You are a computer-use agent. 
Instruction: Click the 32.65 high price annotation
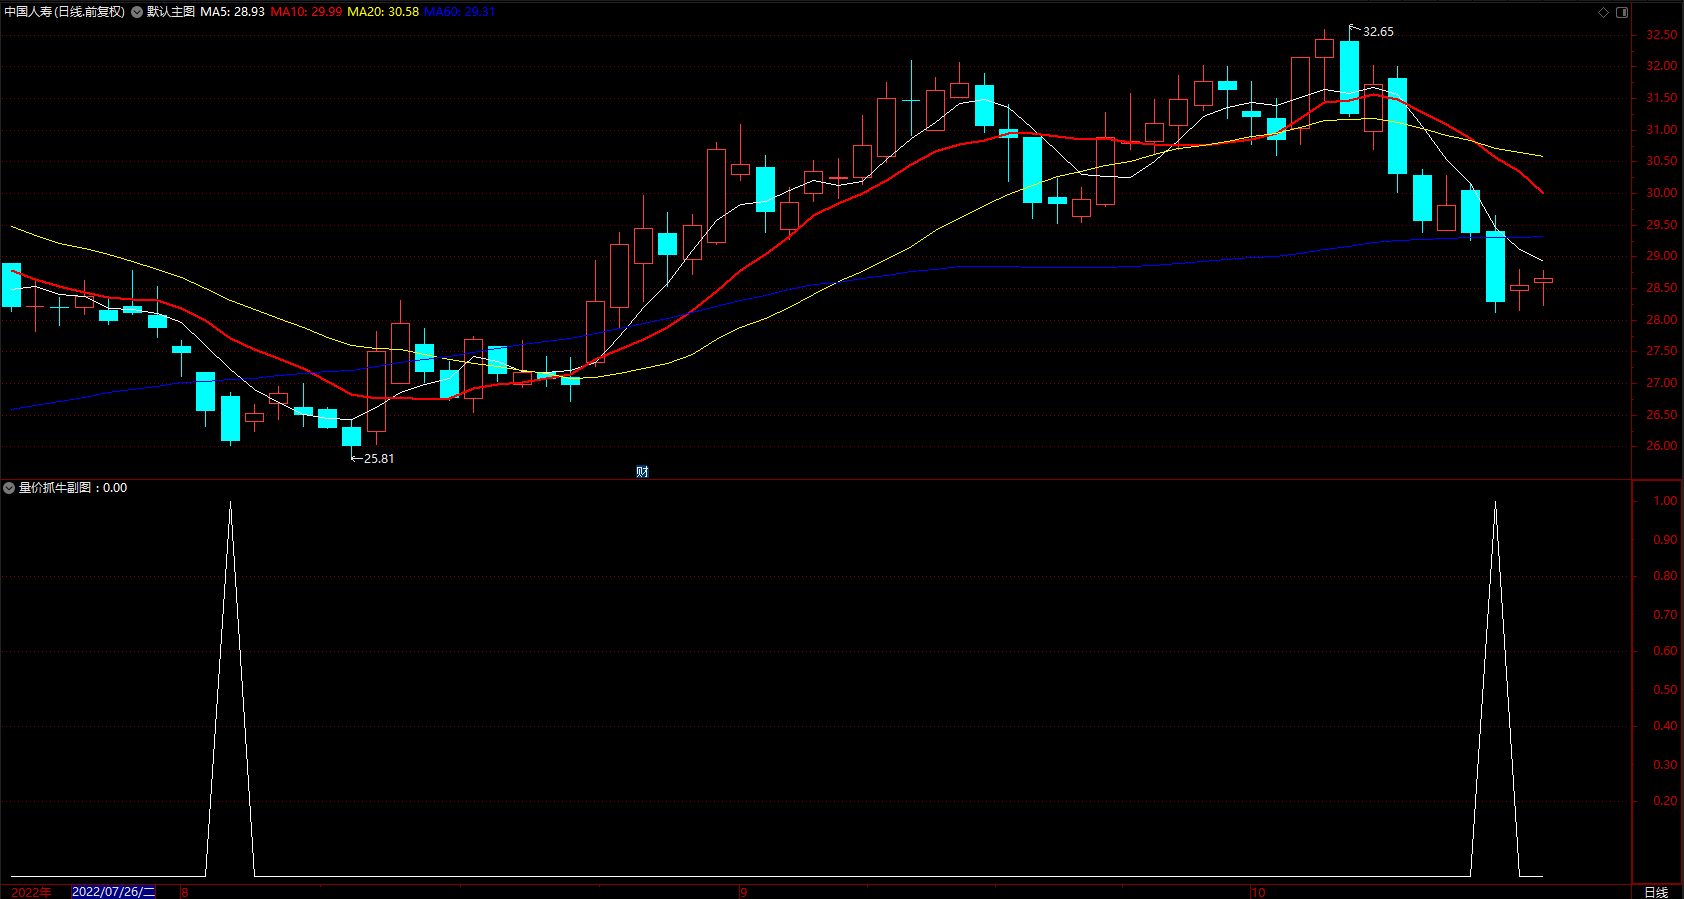click(1378, 32)
